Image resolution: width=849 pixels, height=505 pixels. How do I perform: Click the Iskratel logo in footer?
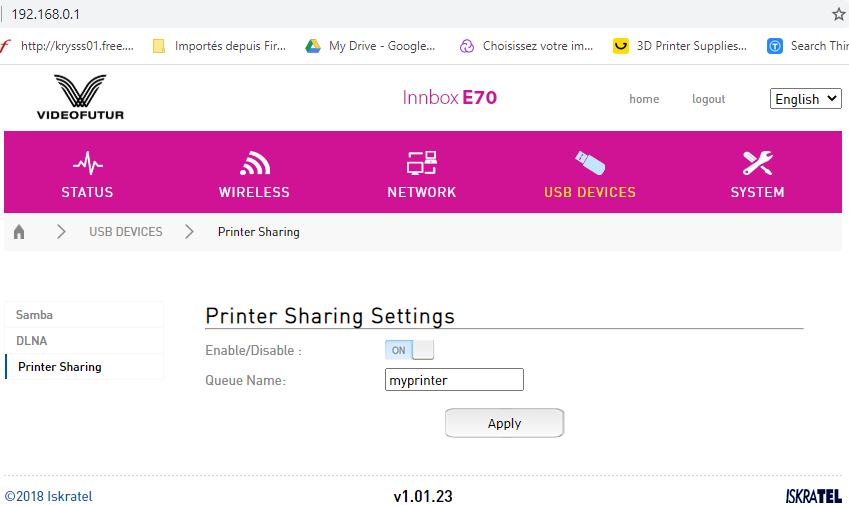tap(814, 496)
